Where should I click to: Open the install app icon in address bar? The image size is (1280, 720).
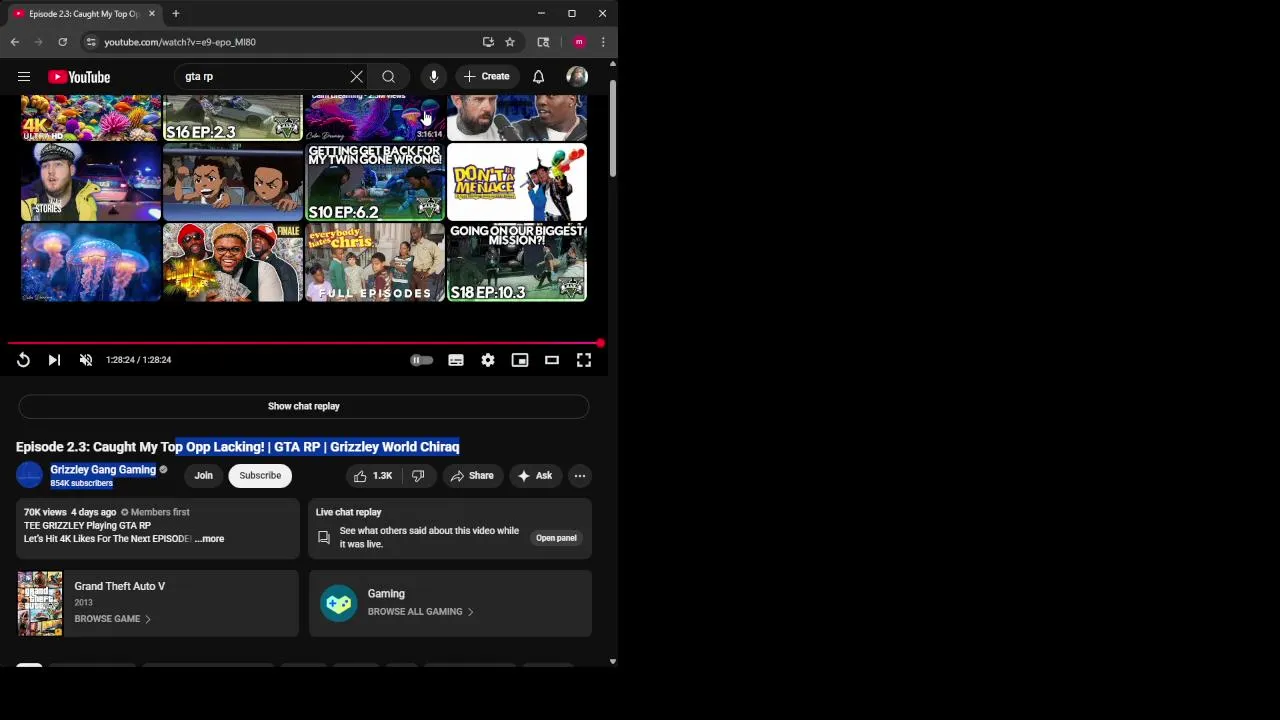pyautogui.click(x=488, y=42)
